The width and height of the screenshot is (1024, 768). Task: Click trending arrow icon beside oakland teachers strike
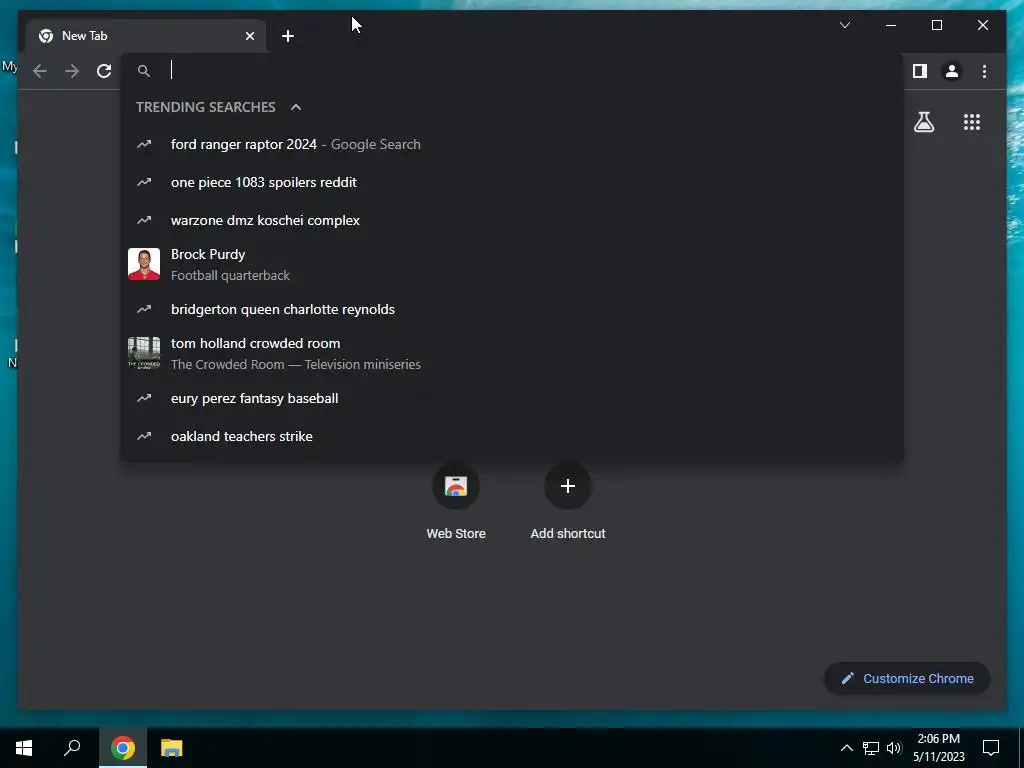(144, 436)
